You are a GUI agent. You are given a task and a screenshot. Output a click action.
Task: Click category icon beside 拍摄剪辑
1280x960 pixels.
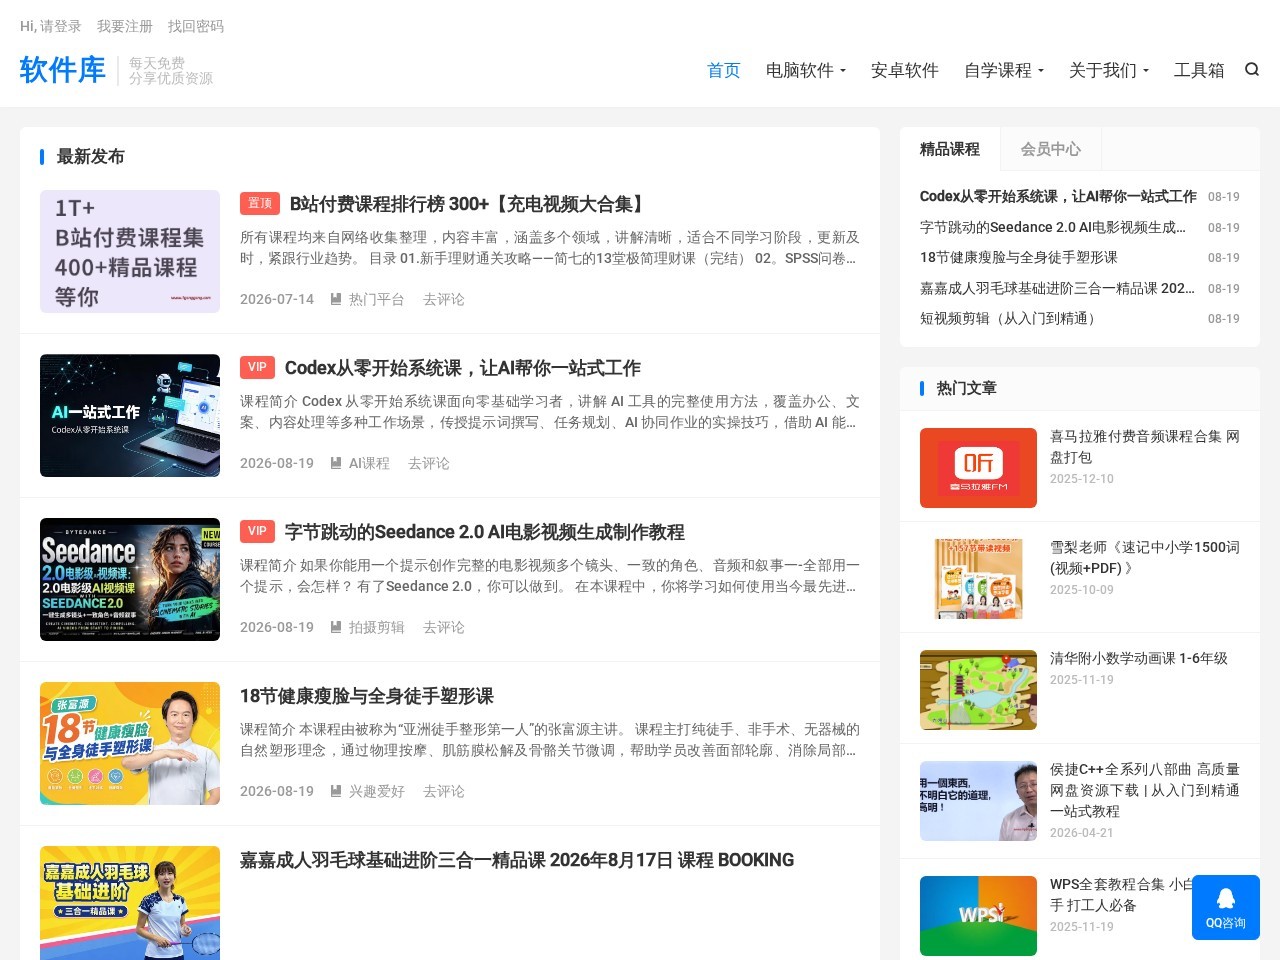click(x=336, y=627)
